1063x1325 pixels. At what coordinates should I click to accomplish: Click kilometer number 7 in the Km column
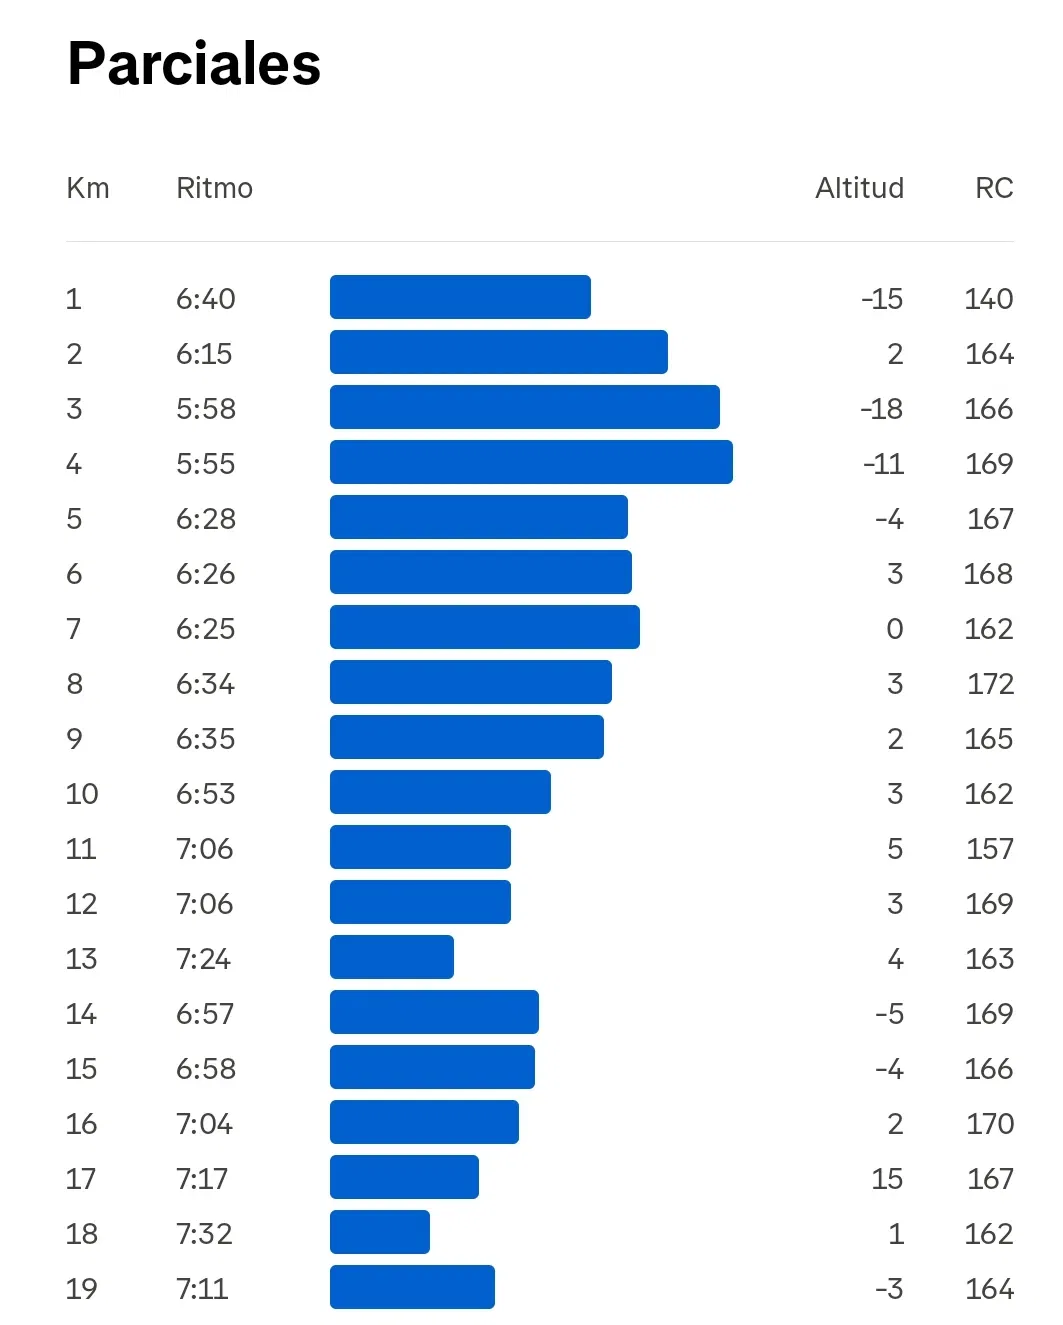tap(73, 628)
